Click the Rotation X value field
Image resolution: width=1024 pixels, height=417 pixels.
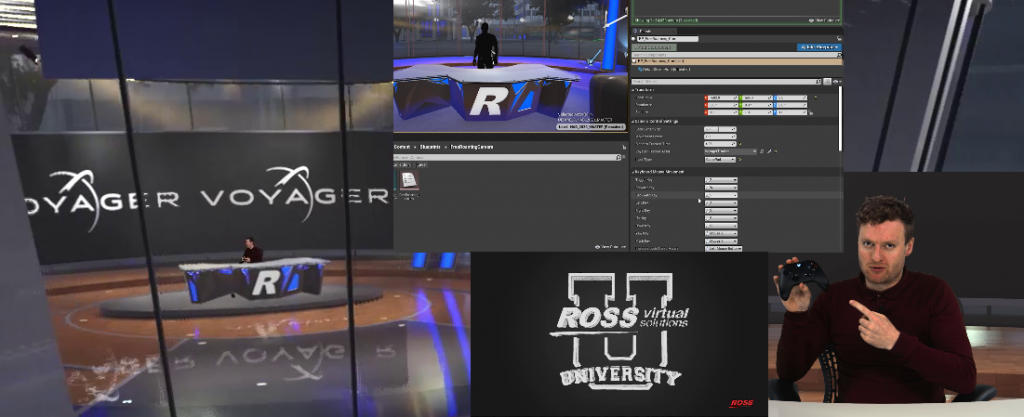point(722,104)
